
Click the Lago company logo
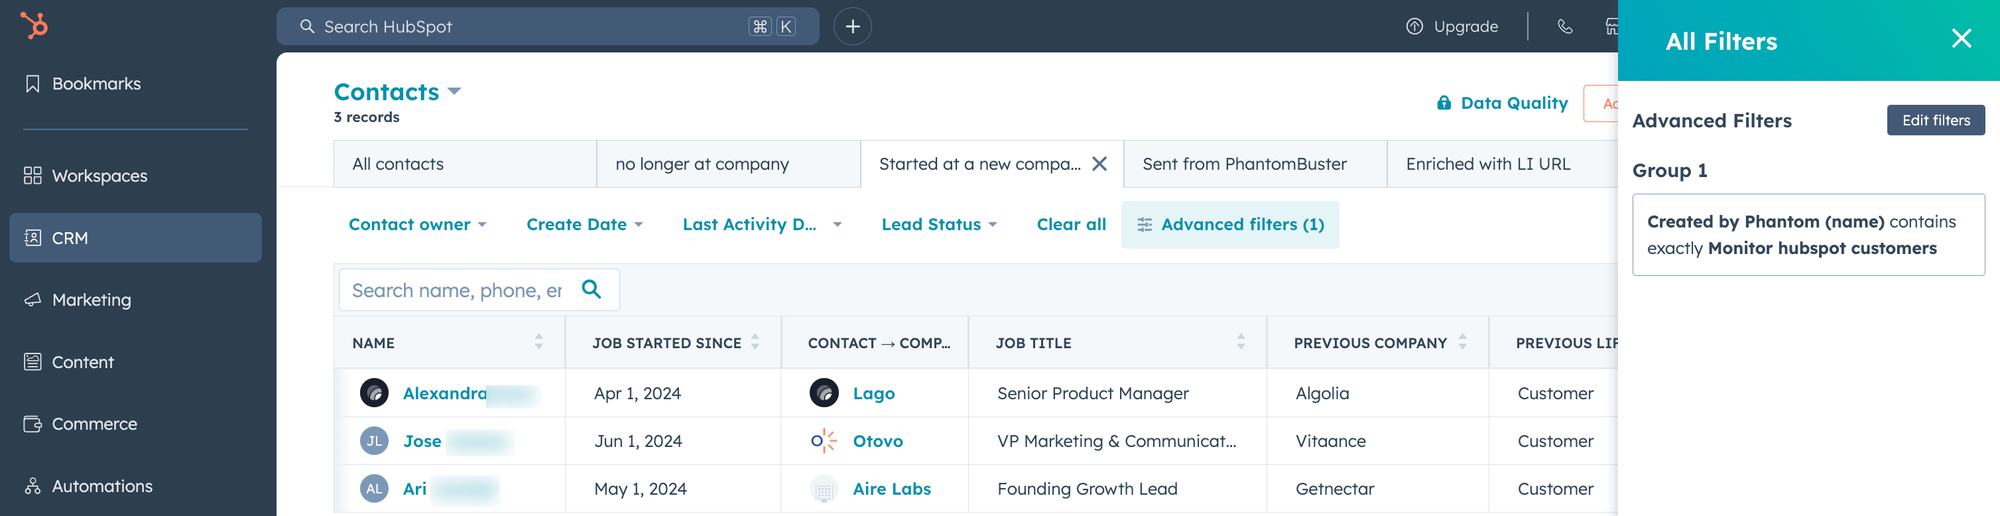point(824,393)
